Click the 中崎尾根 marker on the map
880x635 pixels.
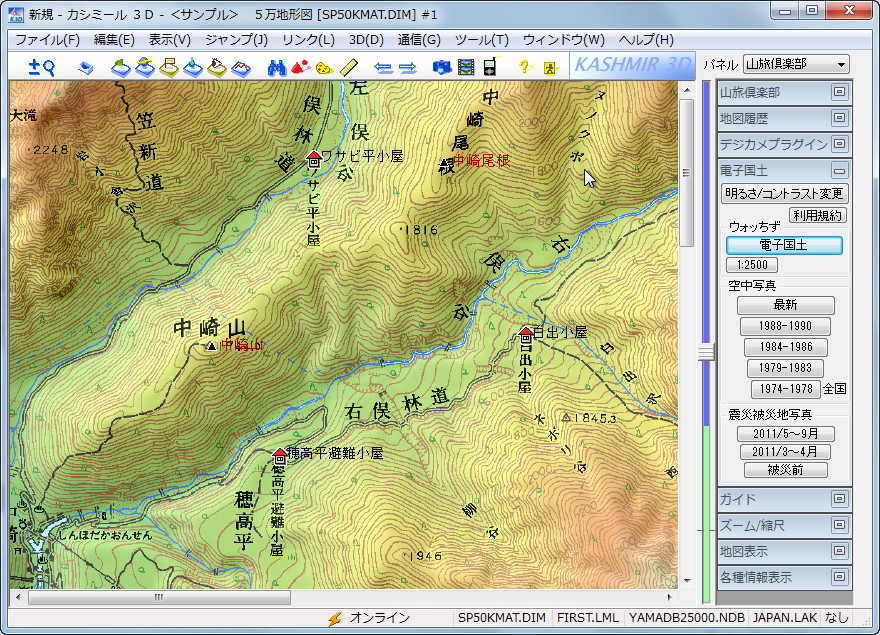[x=446, y=165]
